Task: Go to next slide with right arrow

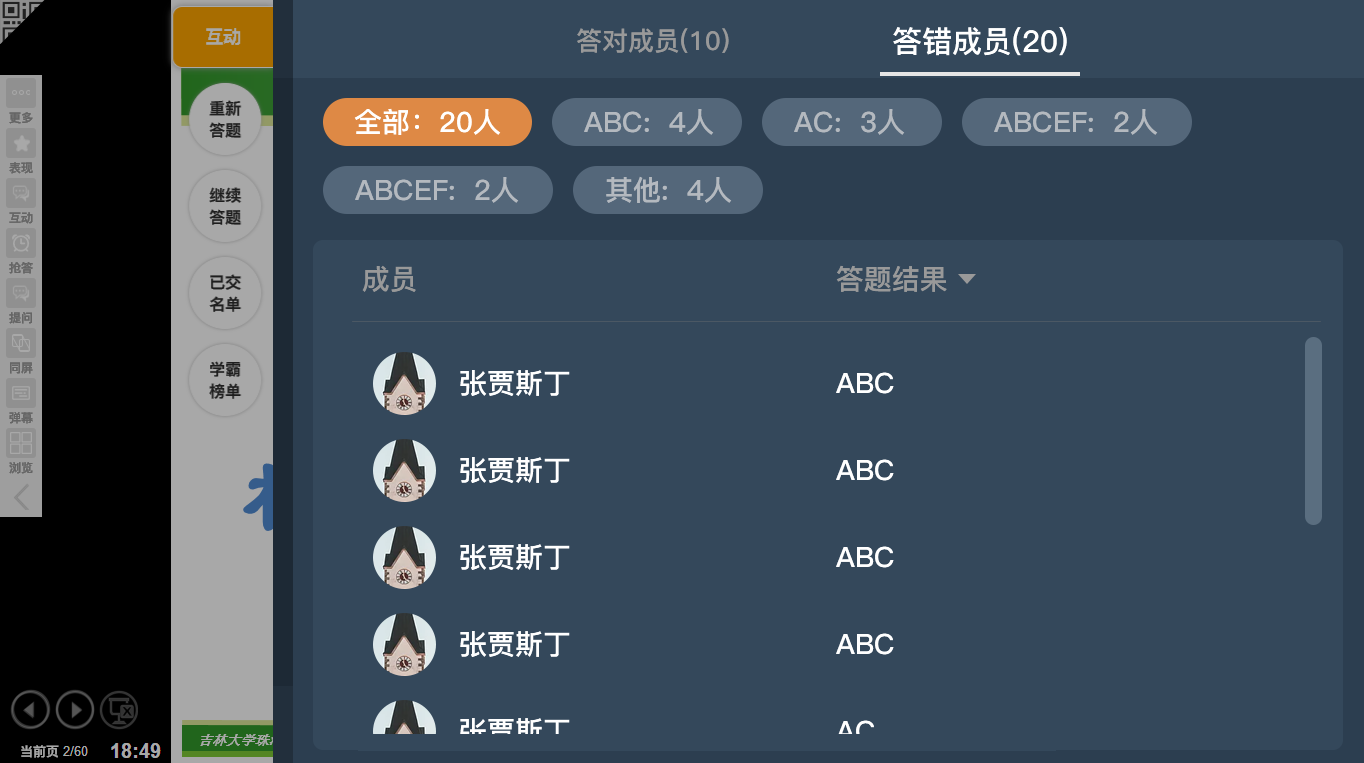Action: (75, 710)
